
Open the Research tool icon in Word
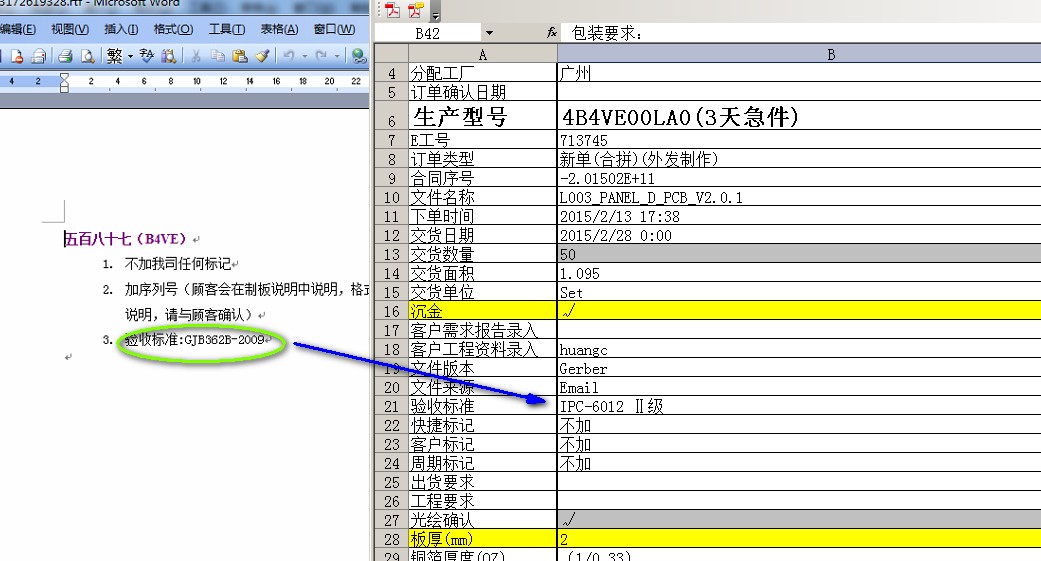pyautogui.click(x=169, y=56)
